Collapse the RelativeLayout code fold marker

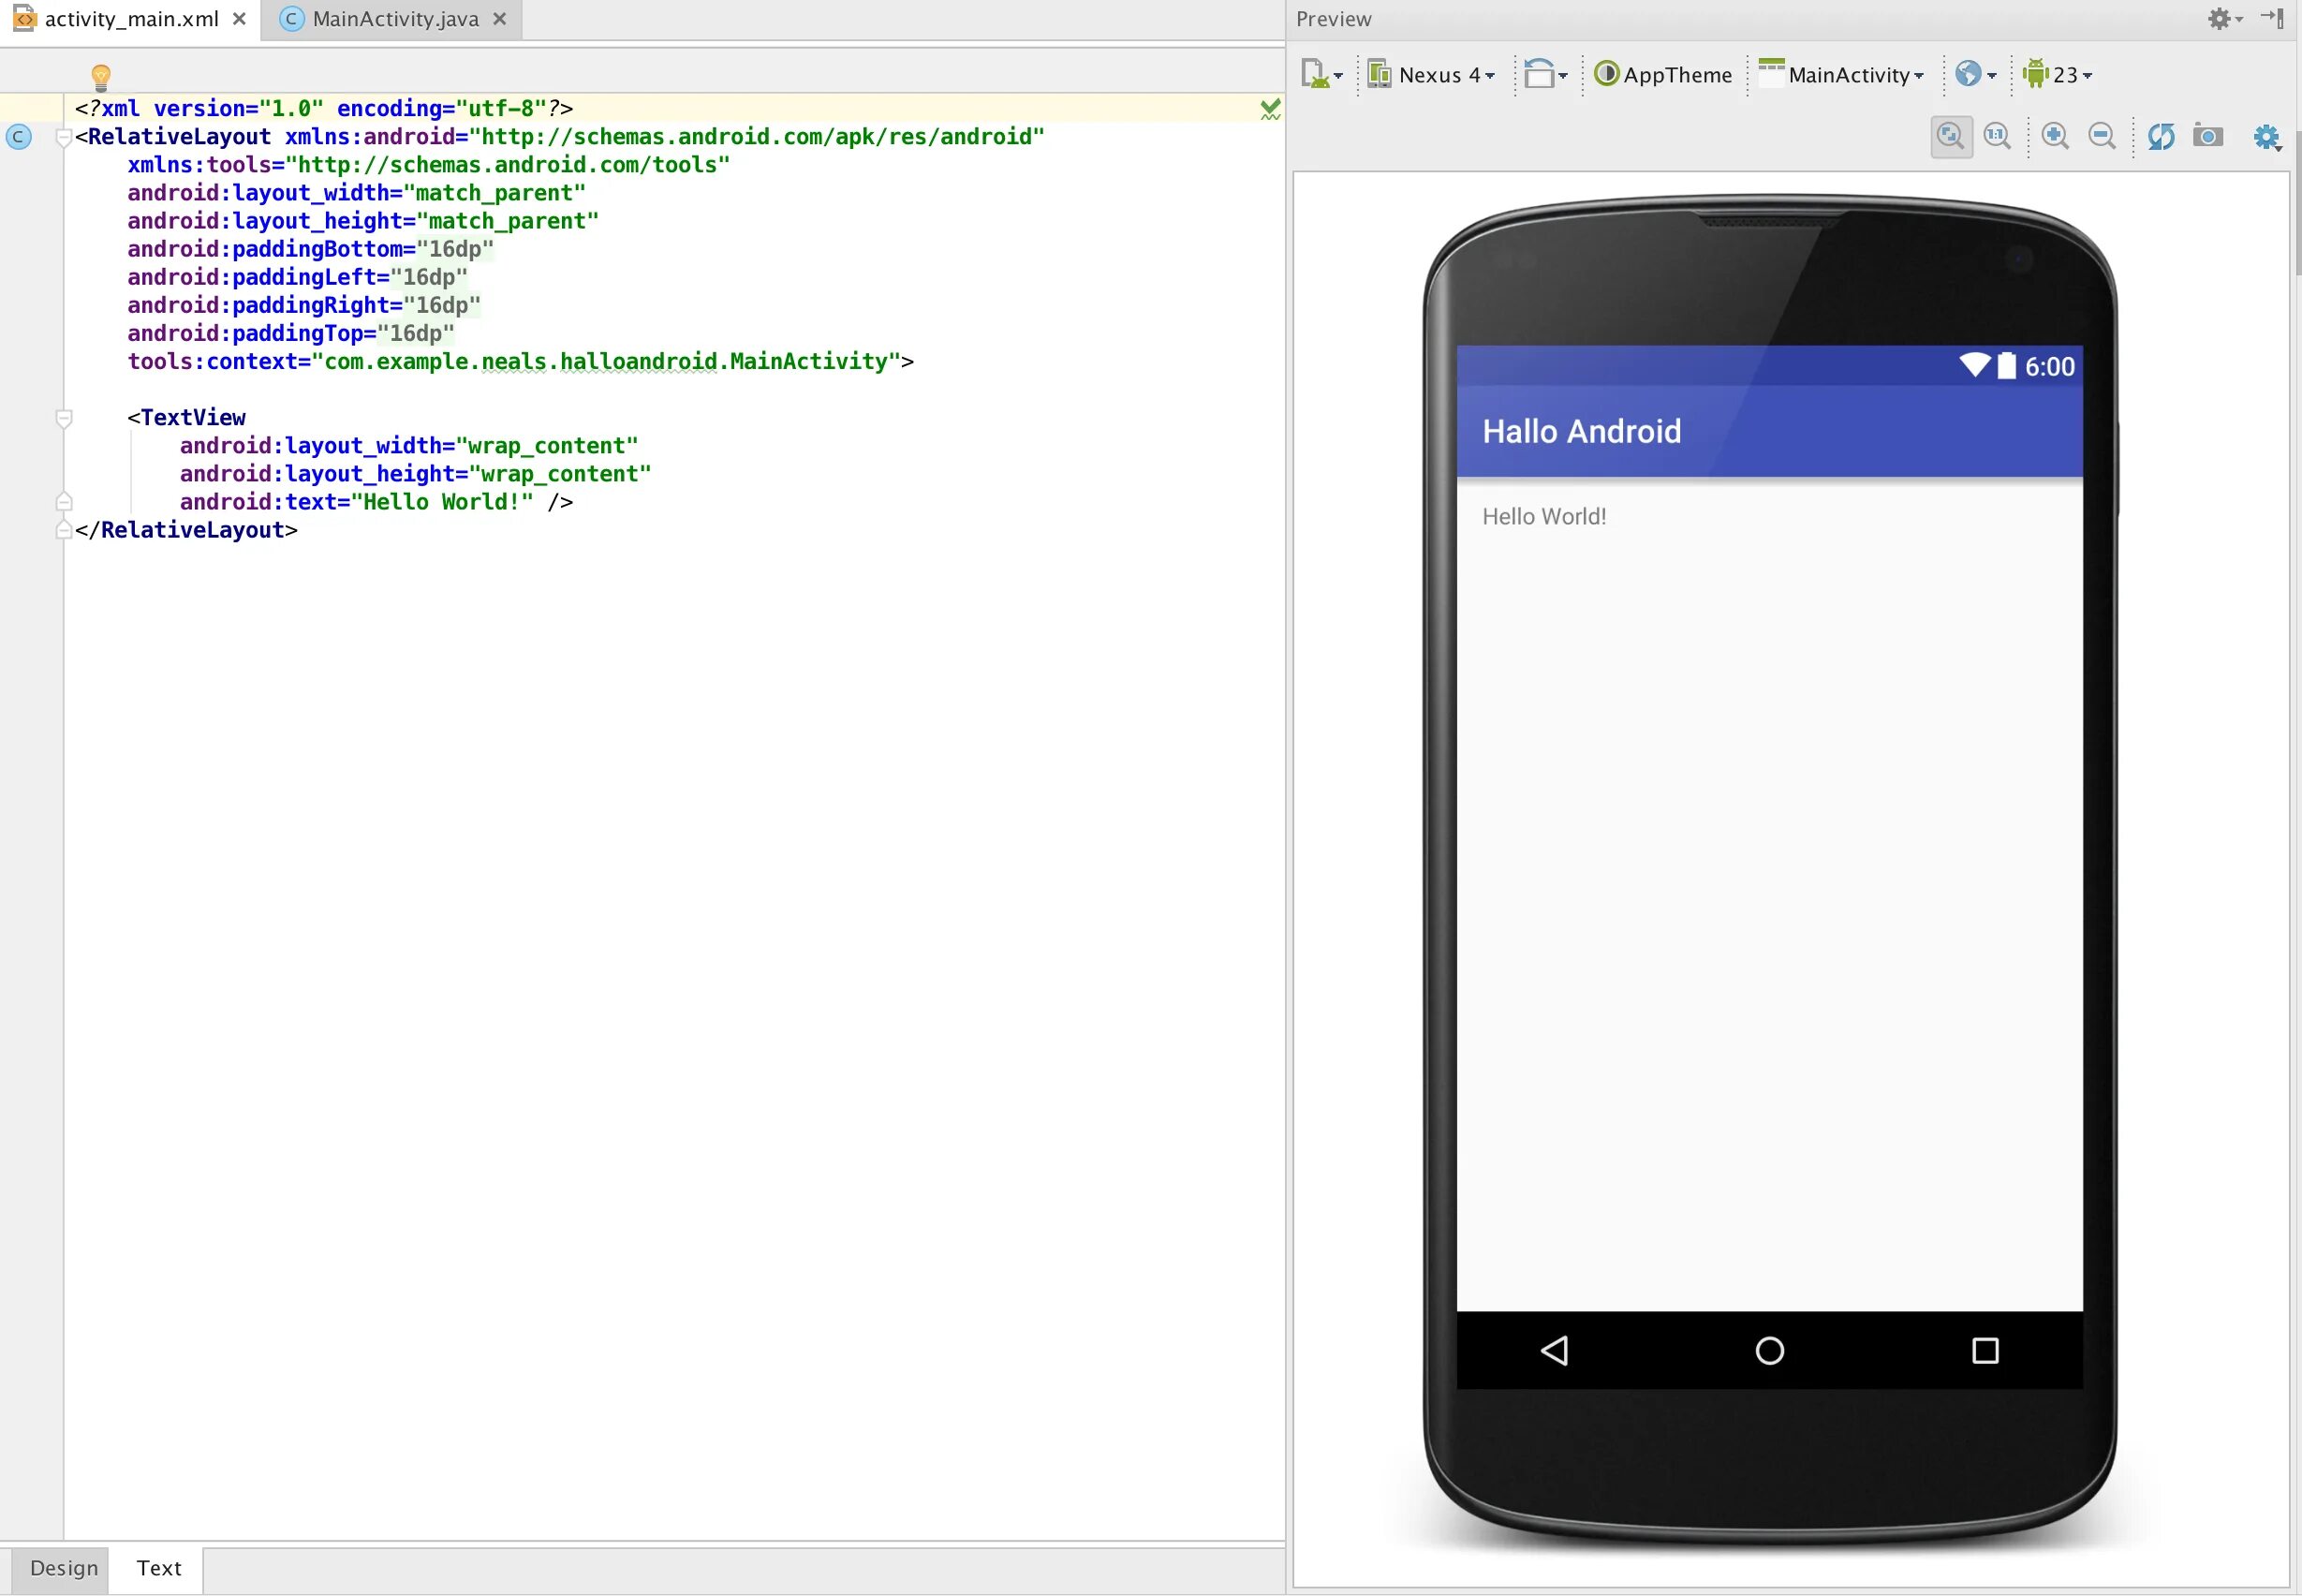pyautogui.click(x=64, y=138)
